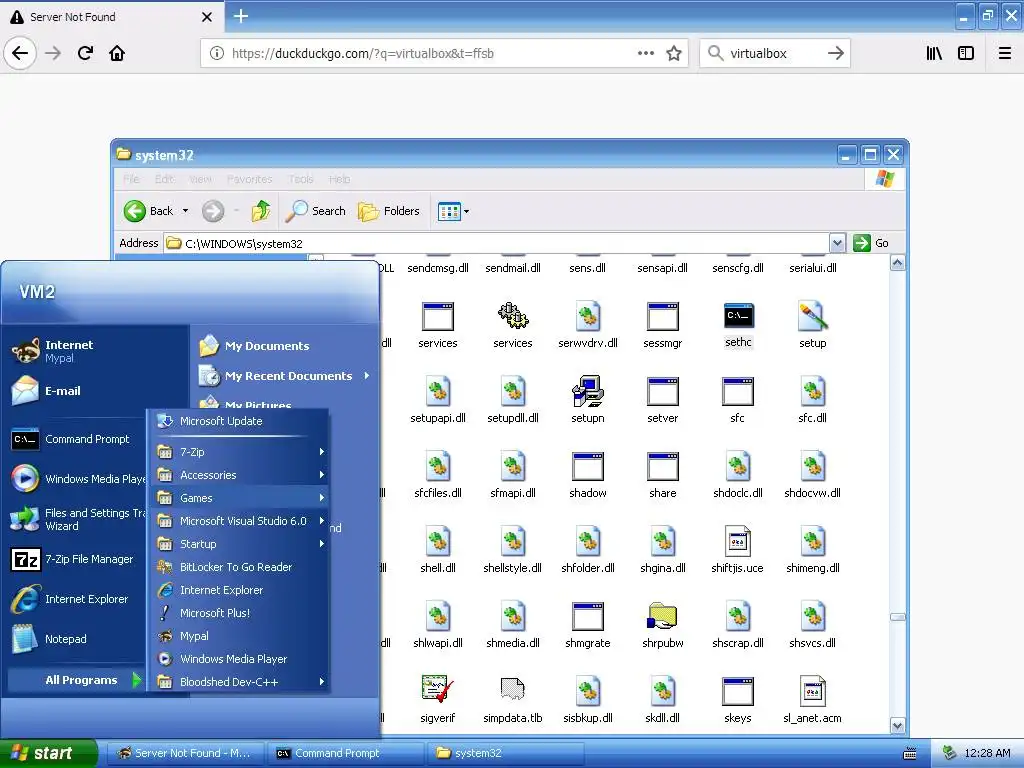This screenshot has width=1024, height=768.
Task: Open page actions three-dot menu
Action: [645, 54]
